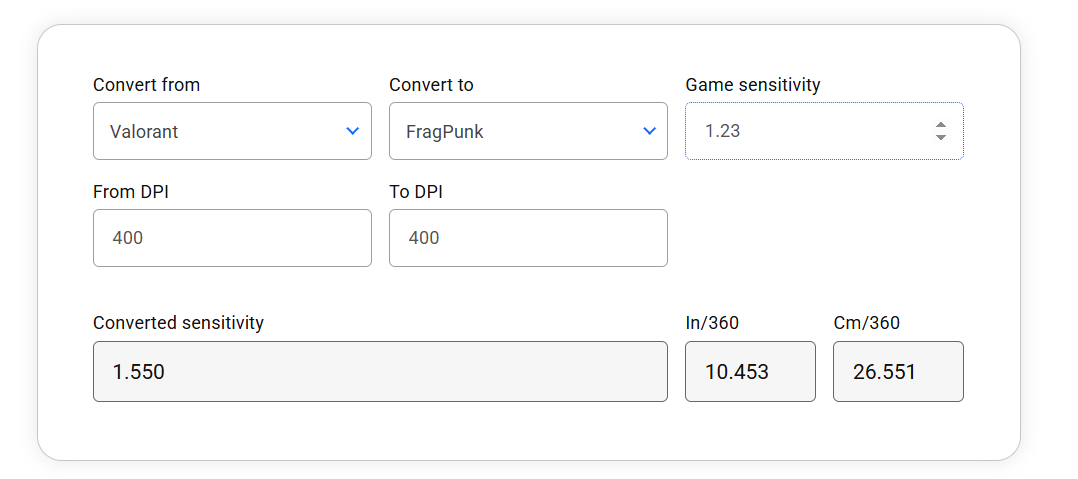Click the Converted sensitivity result box

click(x=380, y=372)
